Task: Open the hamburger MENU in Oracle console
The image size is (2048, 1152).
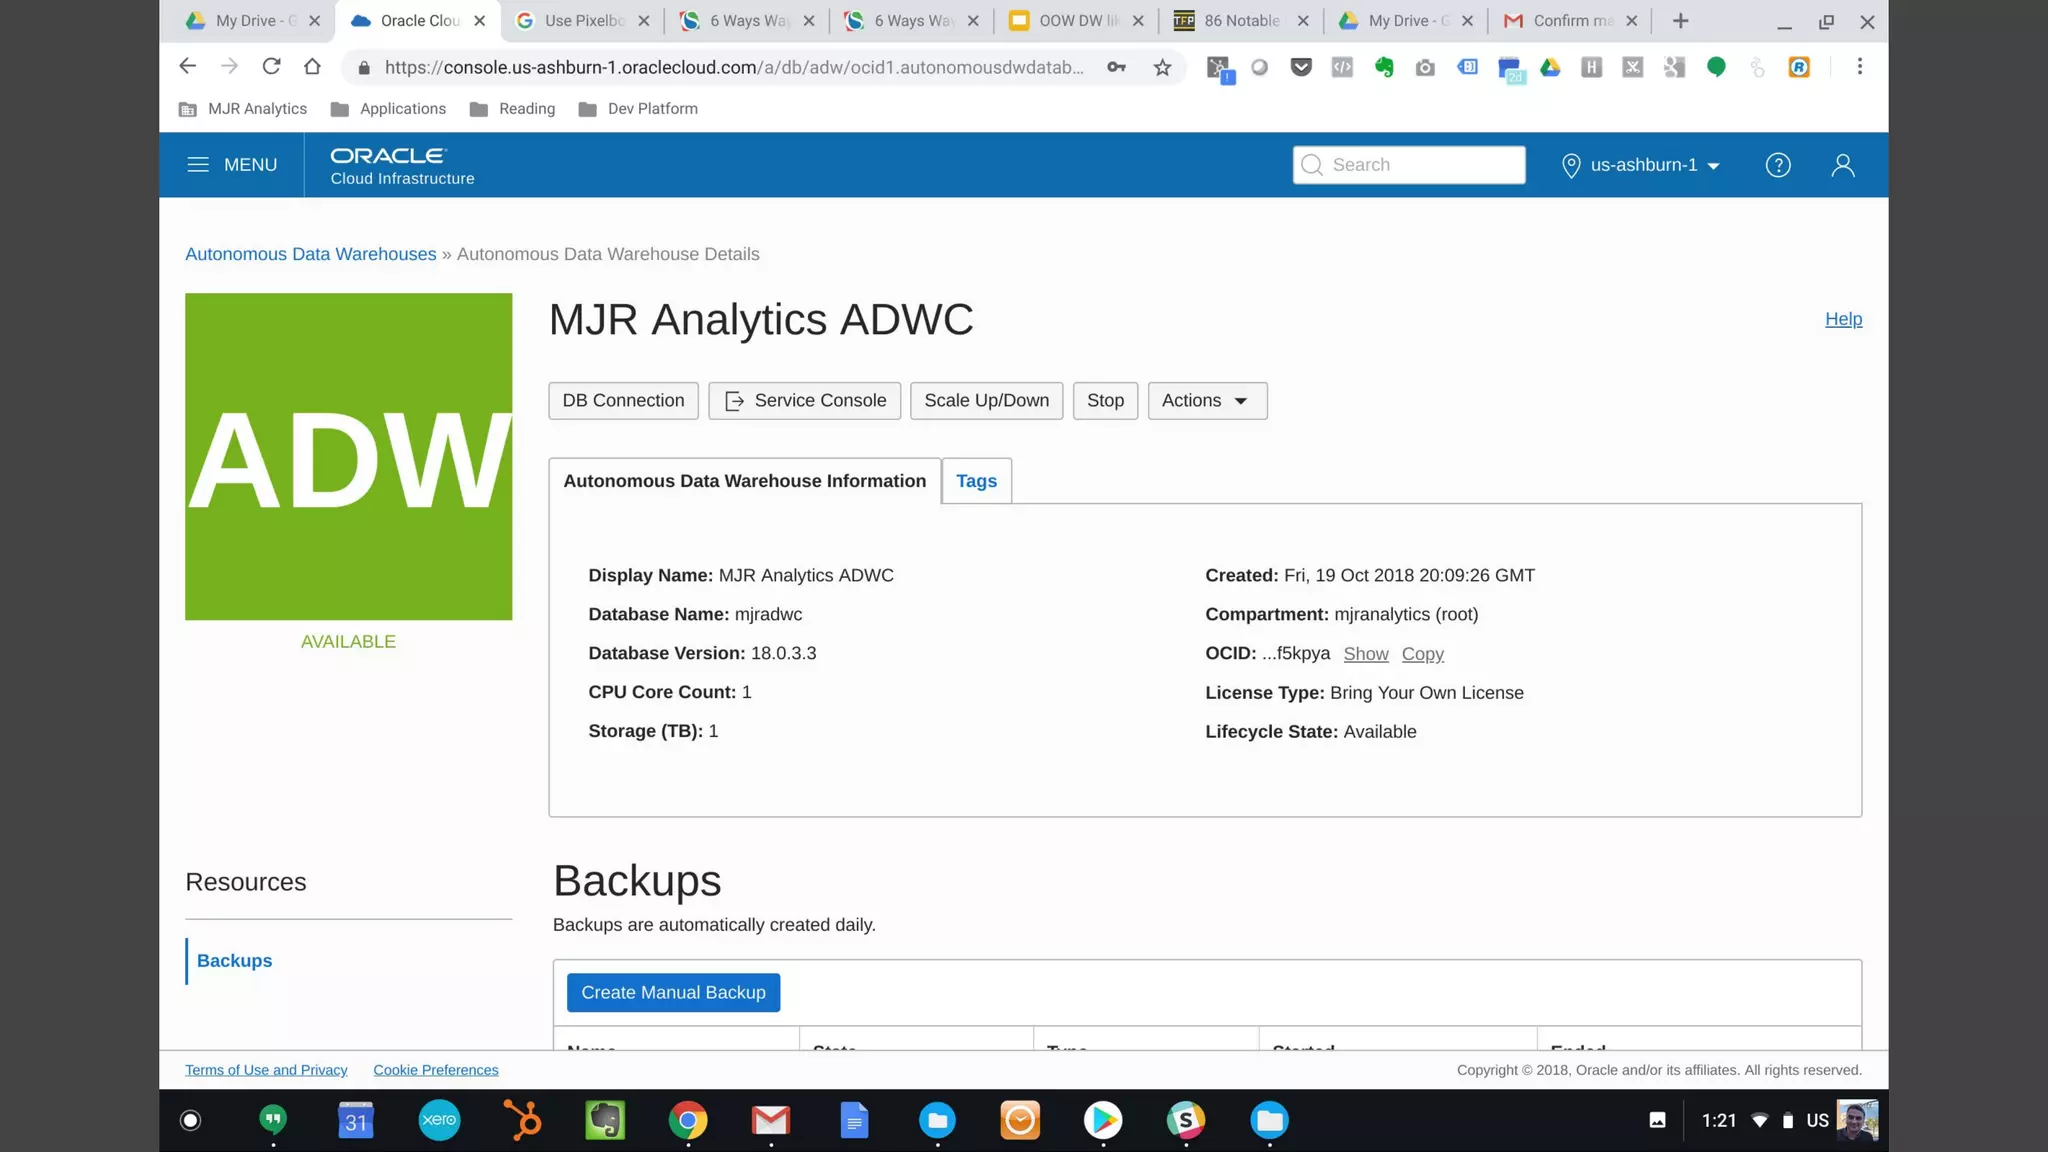Action: pyautogui.click(x=232, y=165)
